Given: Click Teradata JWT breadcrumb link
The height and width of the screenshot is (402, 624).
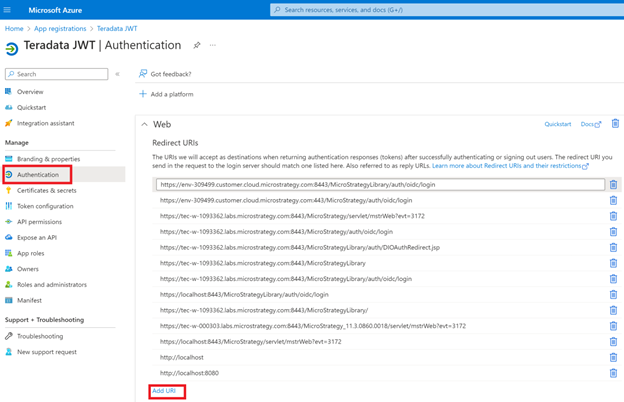Looking at the screenshot, I should pyautogui.click(x=117, y=29).
